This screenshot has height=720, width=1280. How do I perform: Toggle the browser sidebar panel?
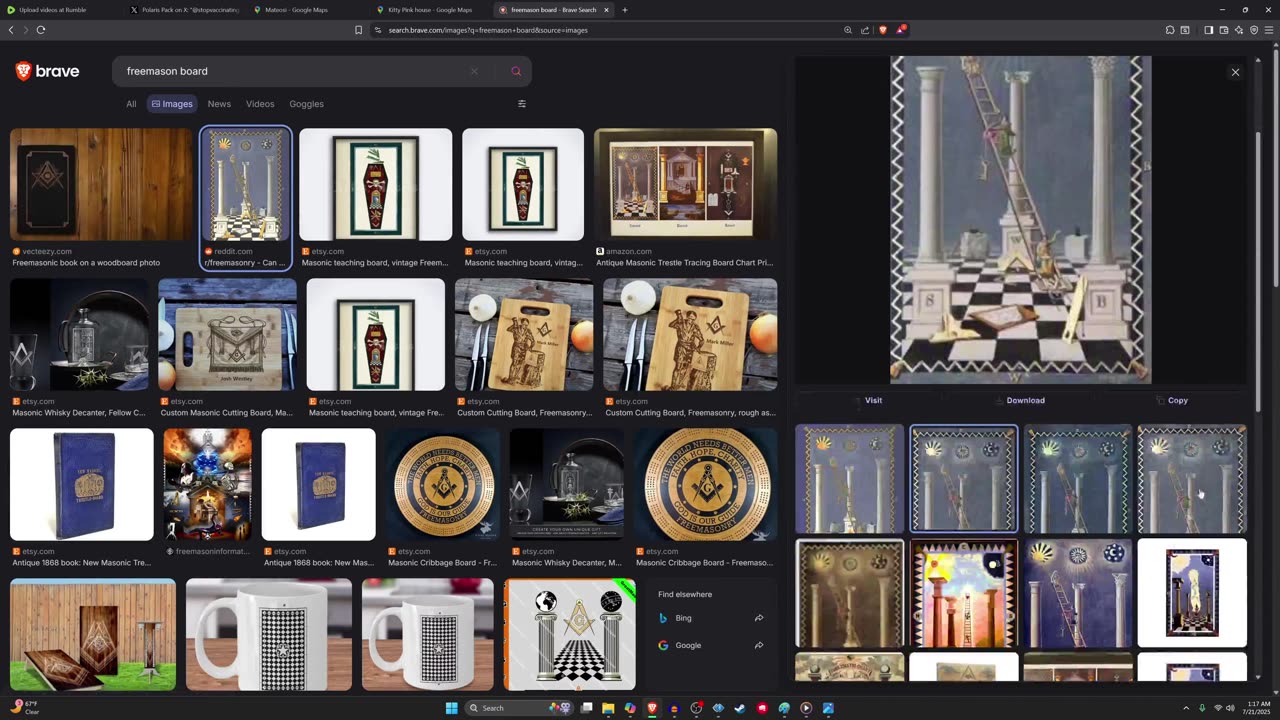[x=1208, y=30]
